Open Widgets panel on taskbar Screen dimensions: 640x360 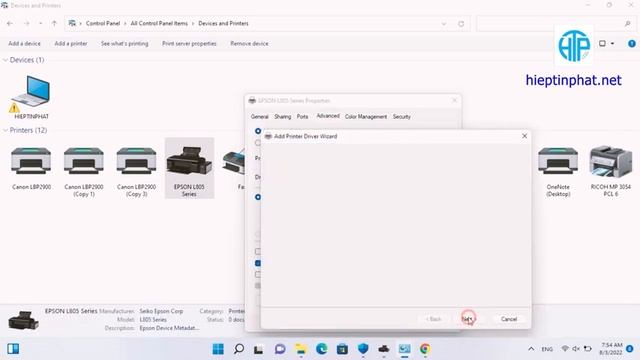coord(13,349)
